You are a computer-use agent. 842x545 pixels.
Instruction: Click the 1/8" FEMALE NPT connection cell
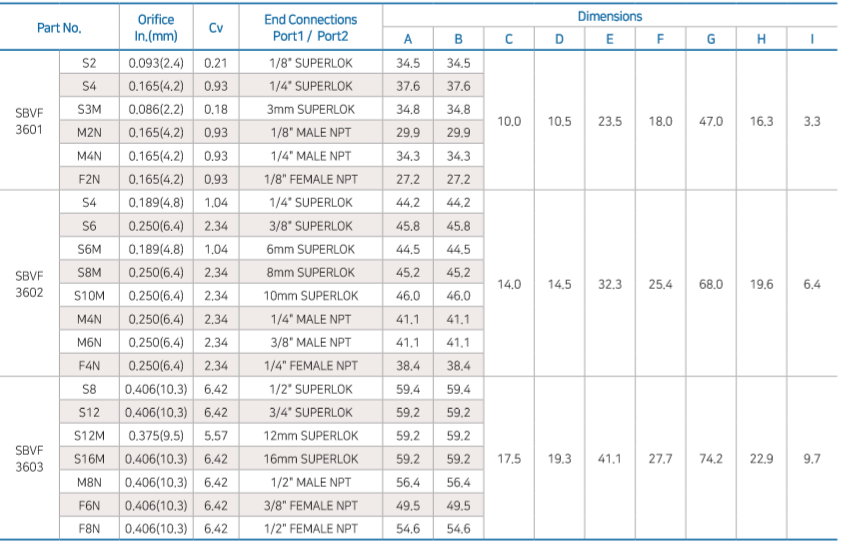coord(310,179)
